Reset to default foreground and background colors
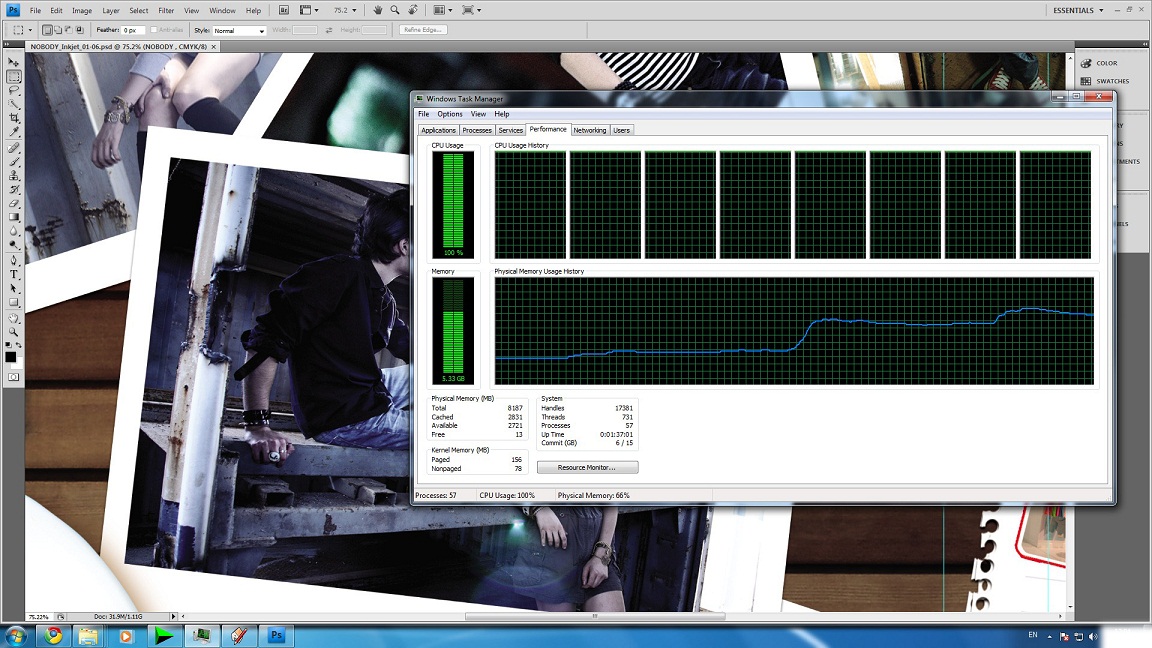The width and height of the screenshot is (1152, 648). pyautogui.click(x=9, y=345)
